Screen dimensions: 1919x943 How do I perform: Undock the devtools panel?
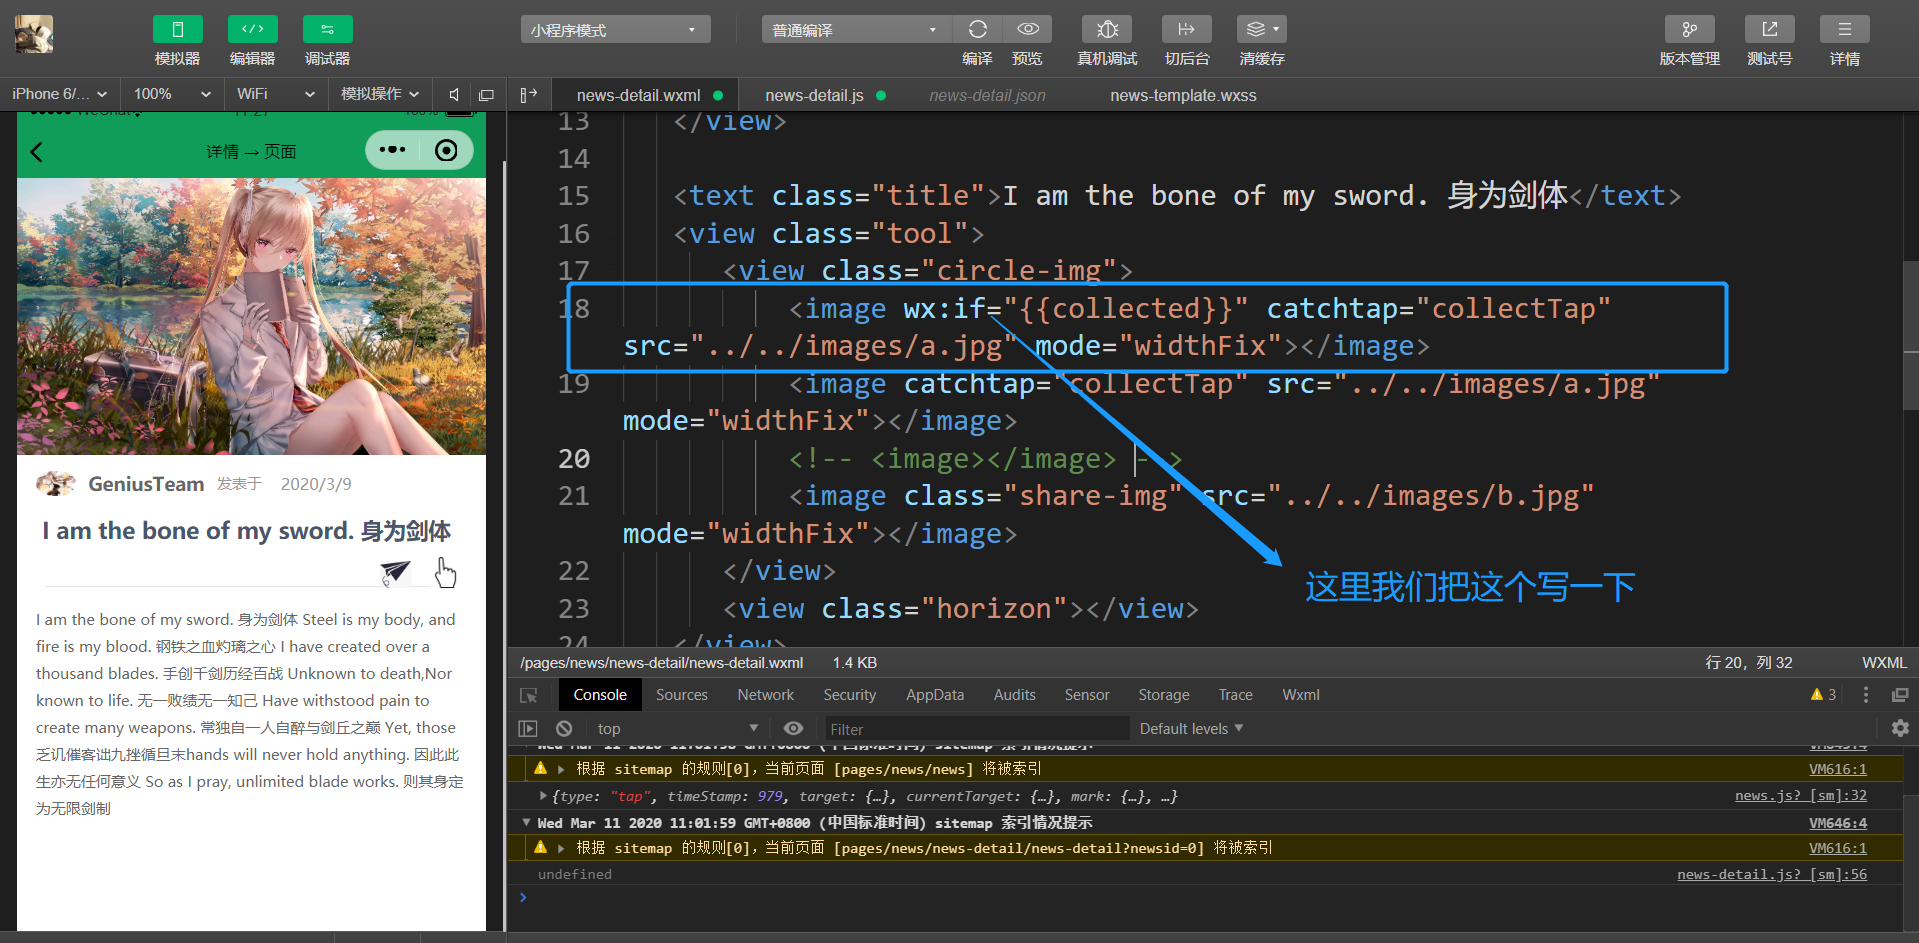[x=1900, y=695]
